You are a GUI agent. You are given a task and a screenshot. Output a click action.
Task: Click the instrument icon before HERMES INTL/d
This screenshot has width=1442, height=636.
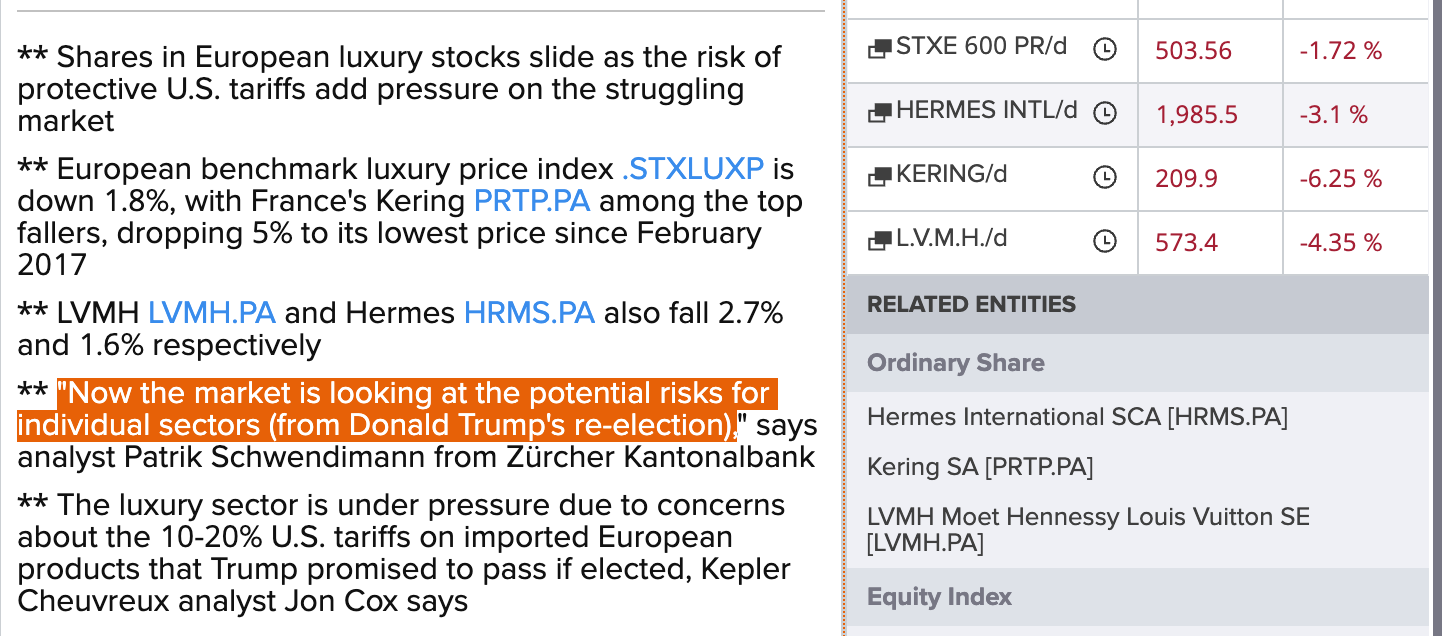tap(879, 113)
